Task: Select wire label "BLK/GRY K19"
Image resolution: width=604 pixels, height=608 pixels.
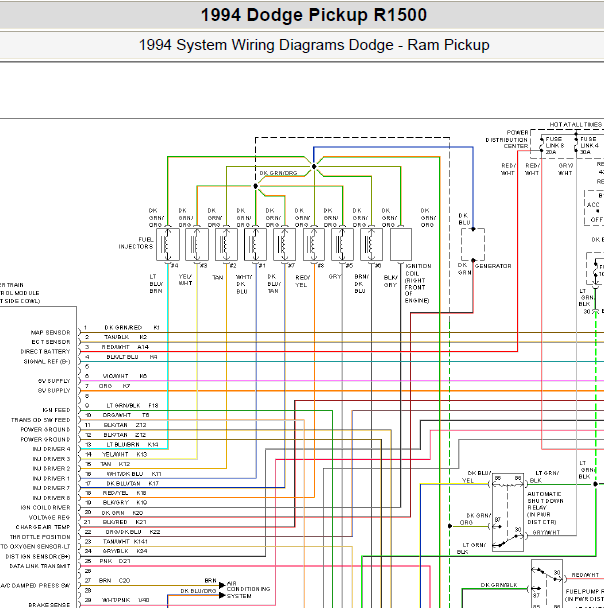Action: [x=125, y=503]
